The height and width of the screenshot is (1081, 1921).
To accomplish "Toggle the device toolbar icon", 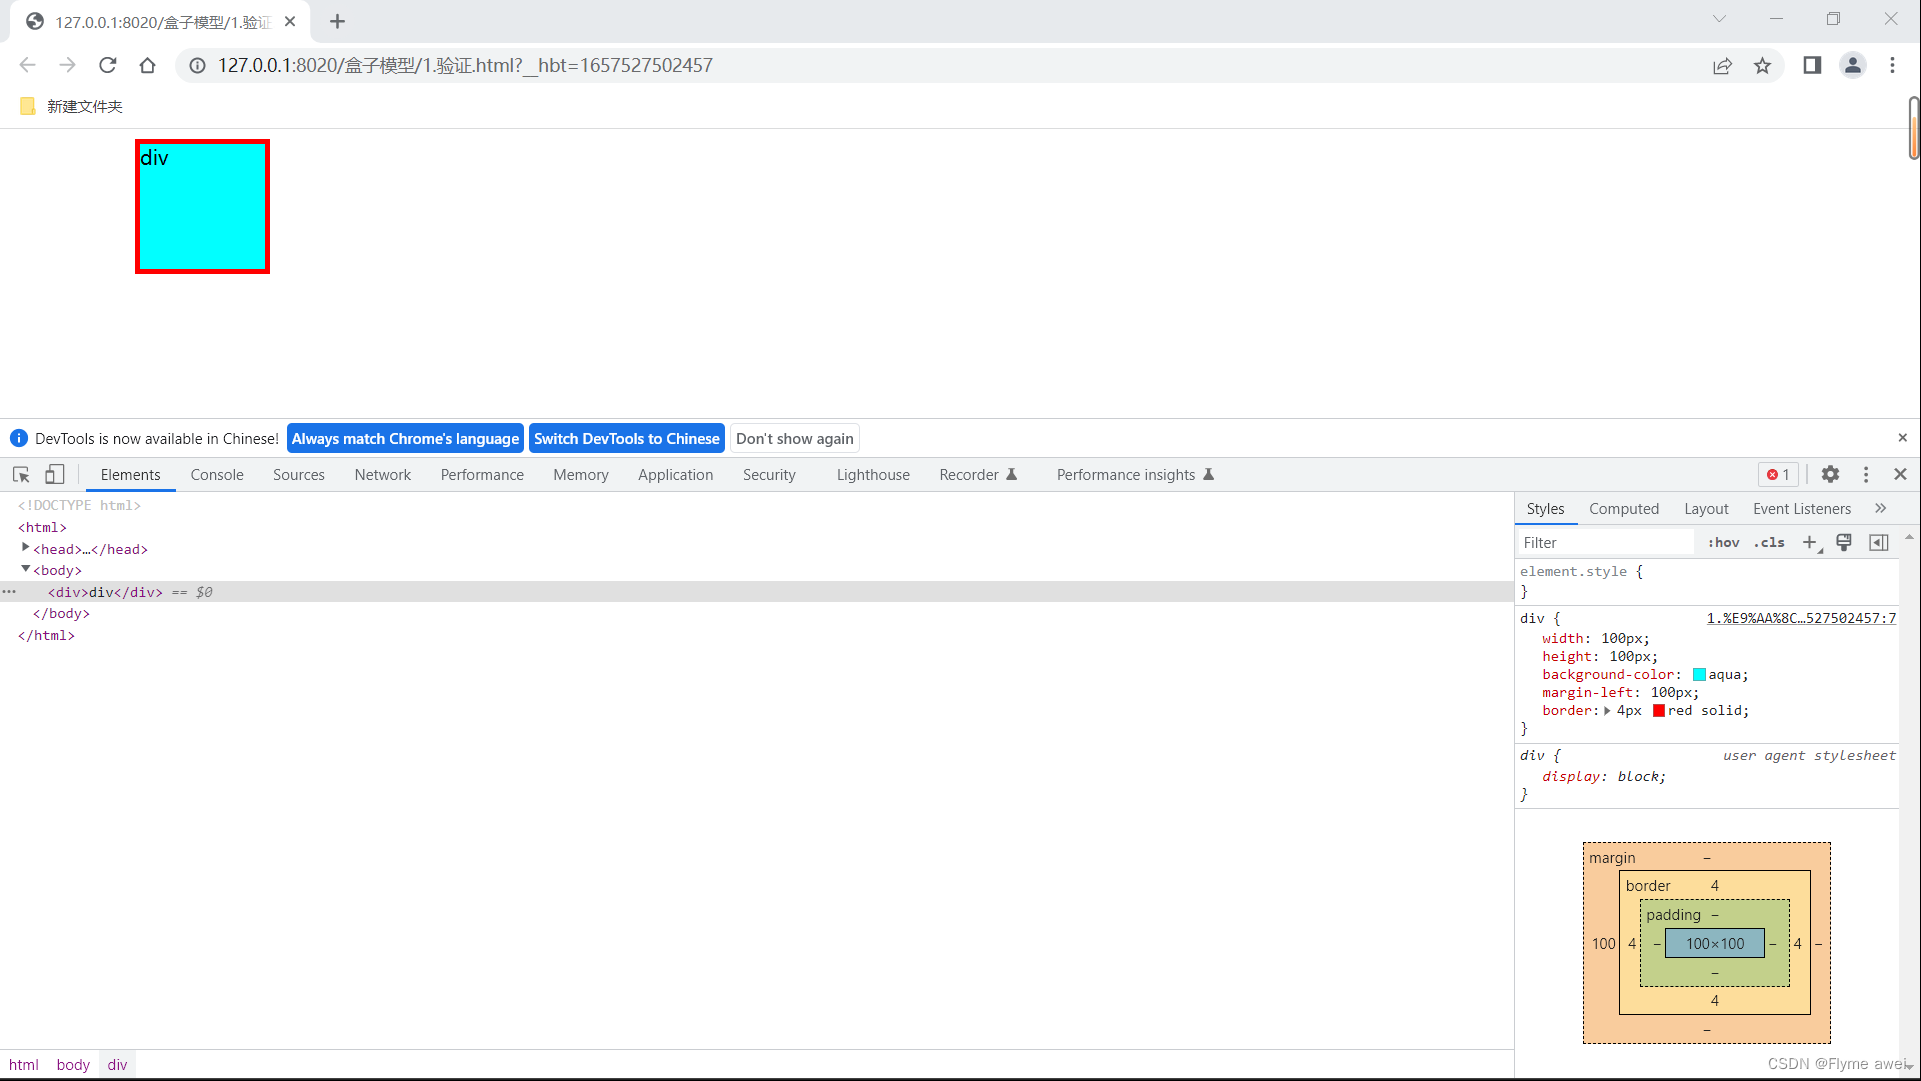I will coord(54,475).
